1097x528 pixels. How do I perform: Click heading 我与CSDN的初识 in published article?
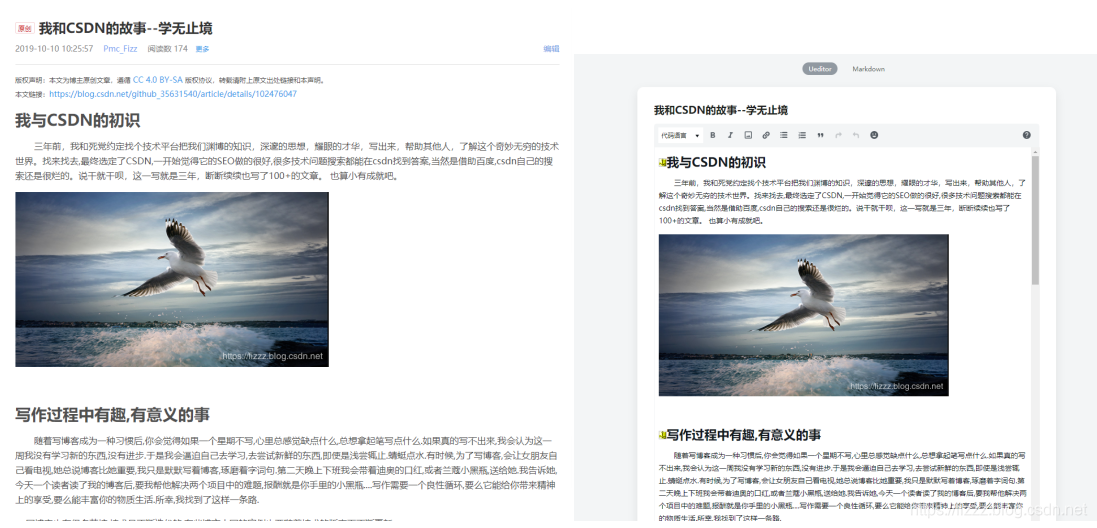point(78,120)
